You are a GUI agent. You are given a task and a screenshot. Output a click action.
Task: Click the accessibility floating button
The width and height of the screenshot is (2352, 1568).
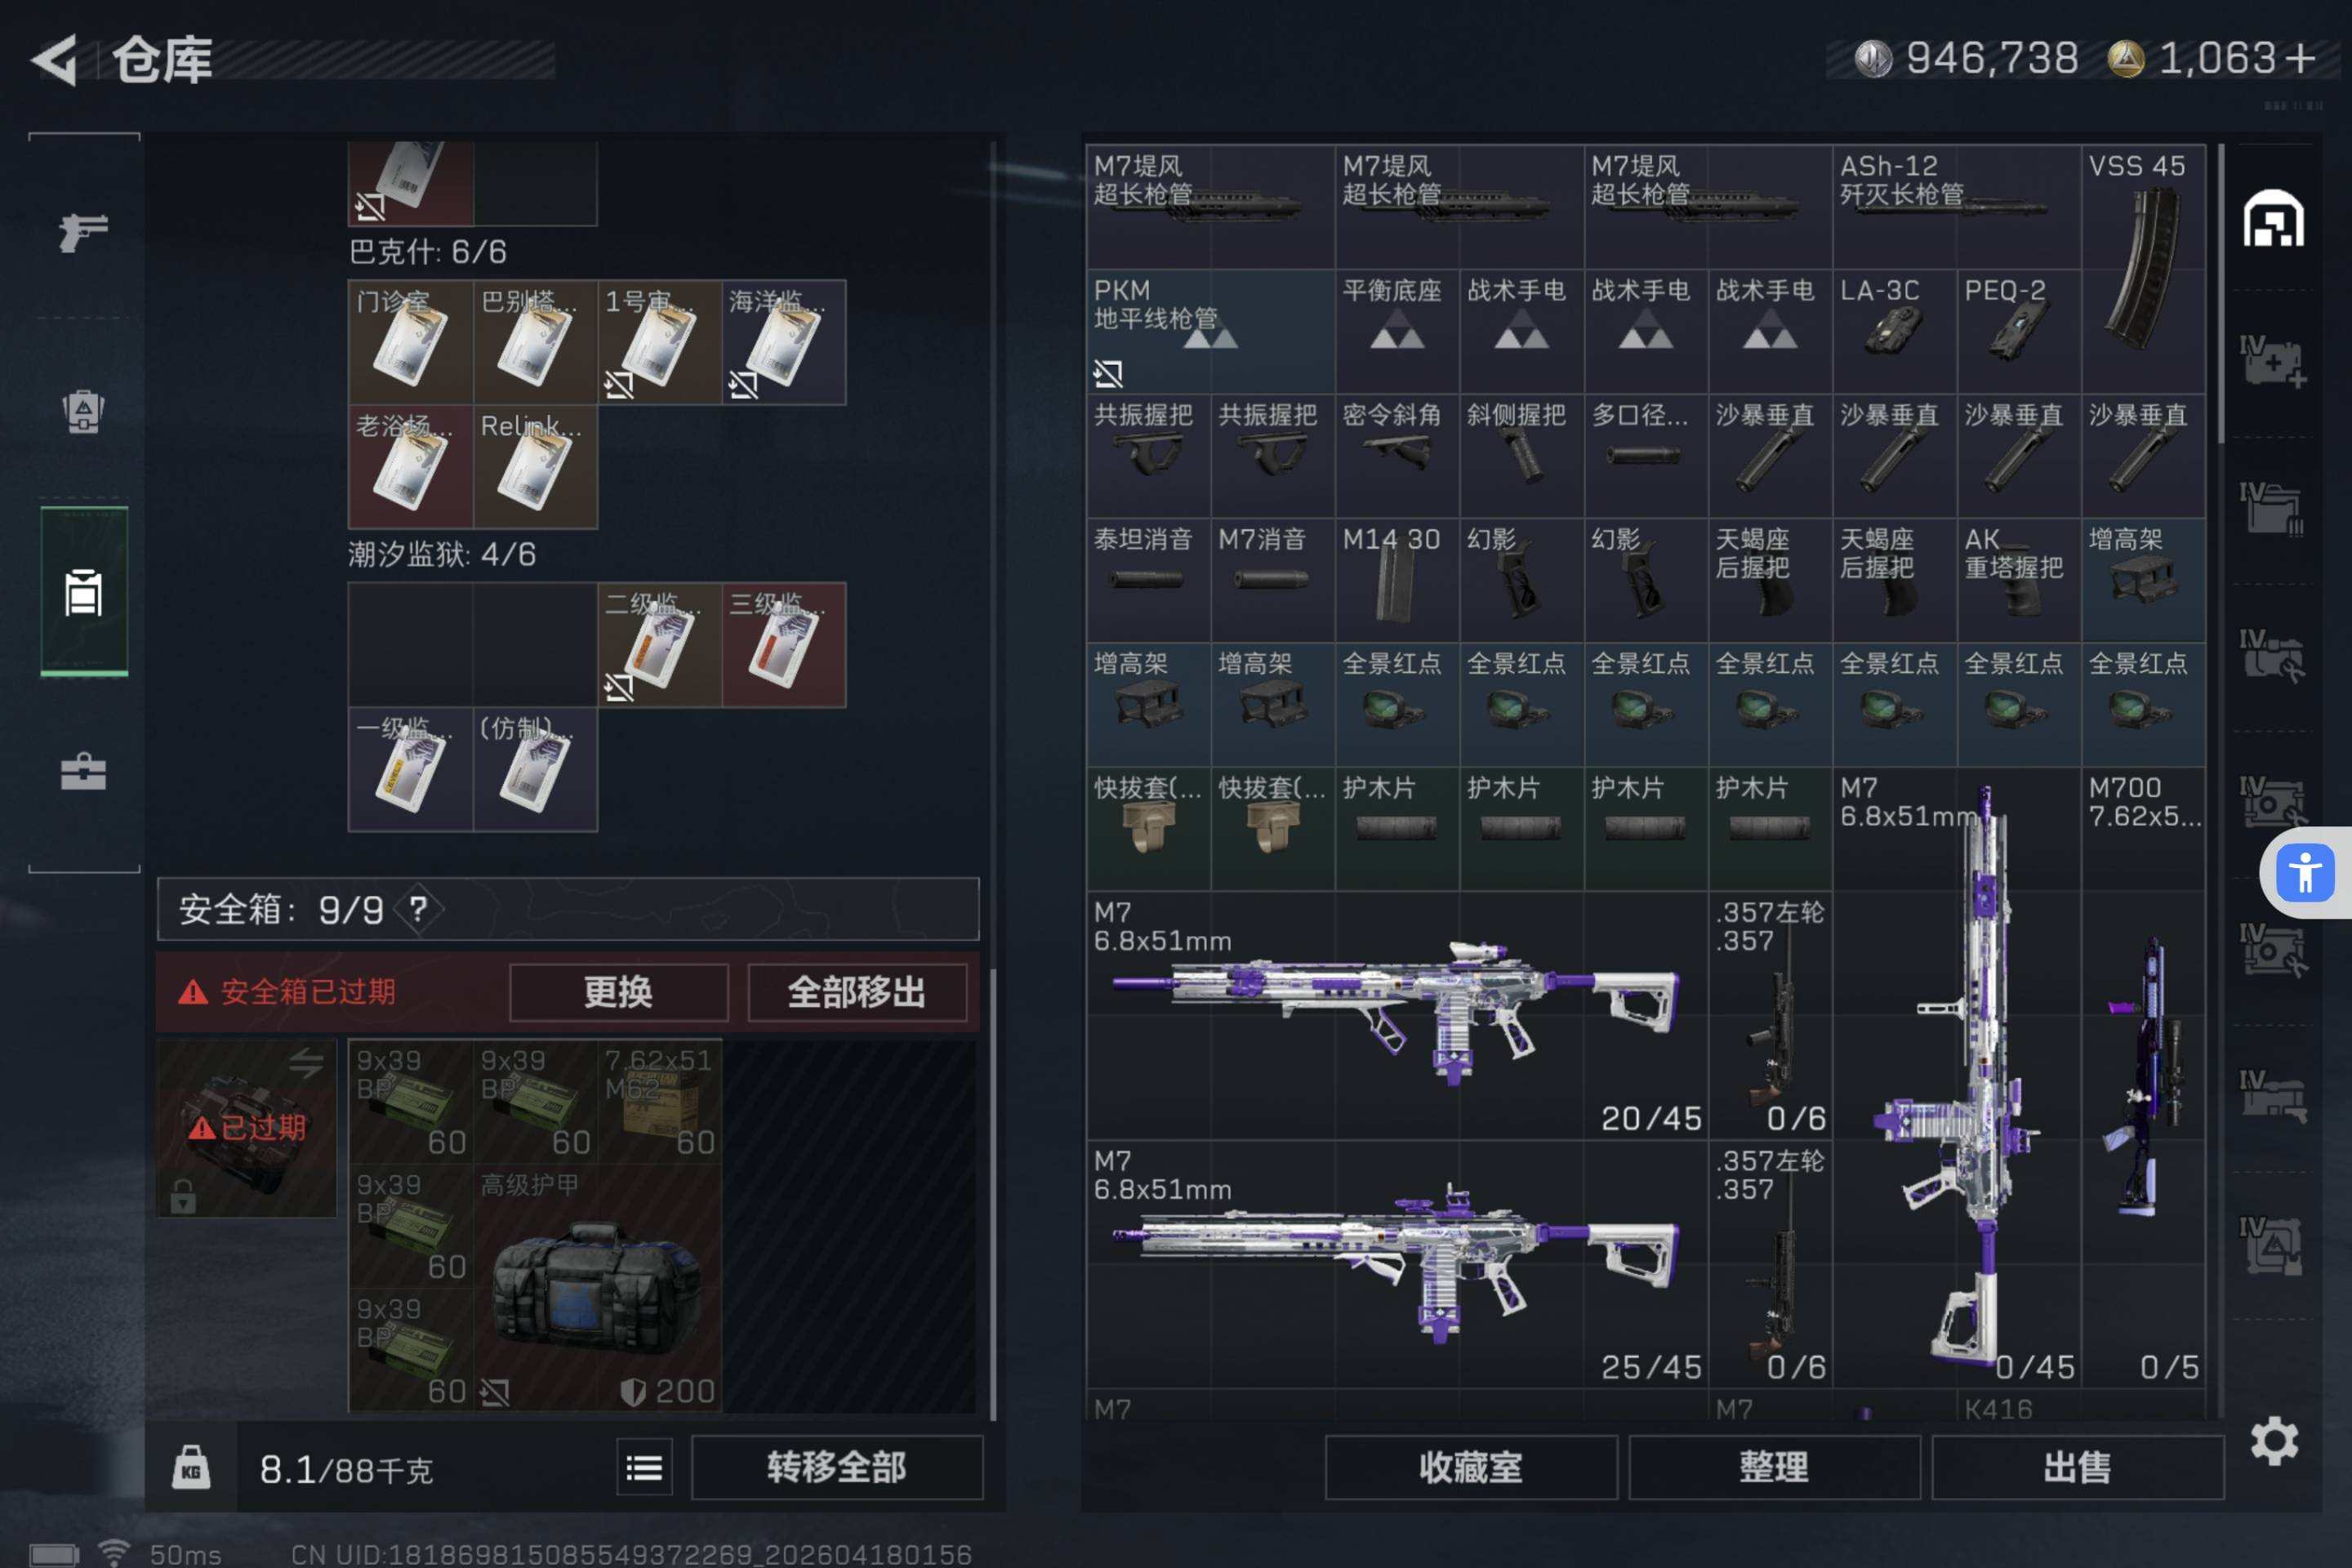(2304, 873)
